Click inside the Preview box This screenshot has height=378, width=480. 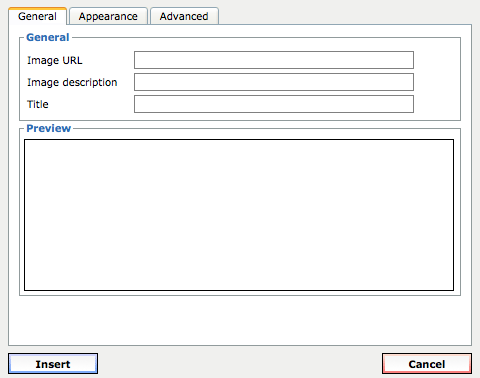pyautogui.click(x=239, y=215)
